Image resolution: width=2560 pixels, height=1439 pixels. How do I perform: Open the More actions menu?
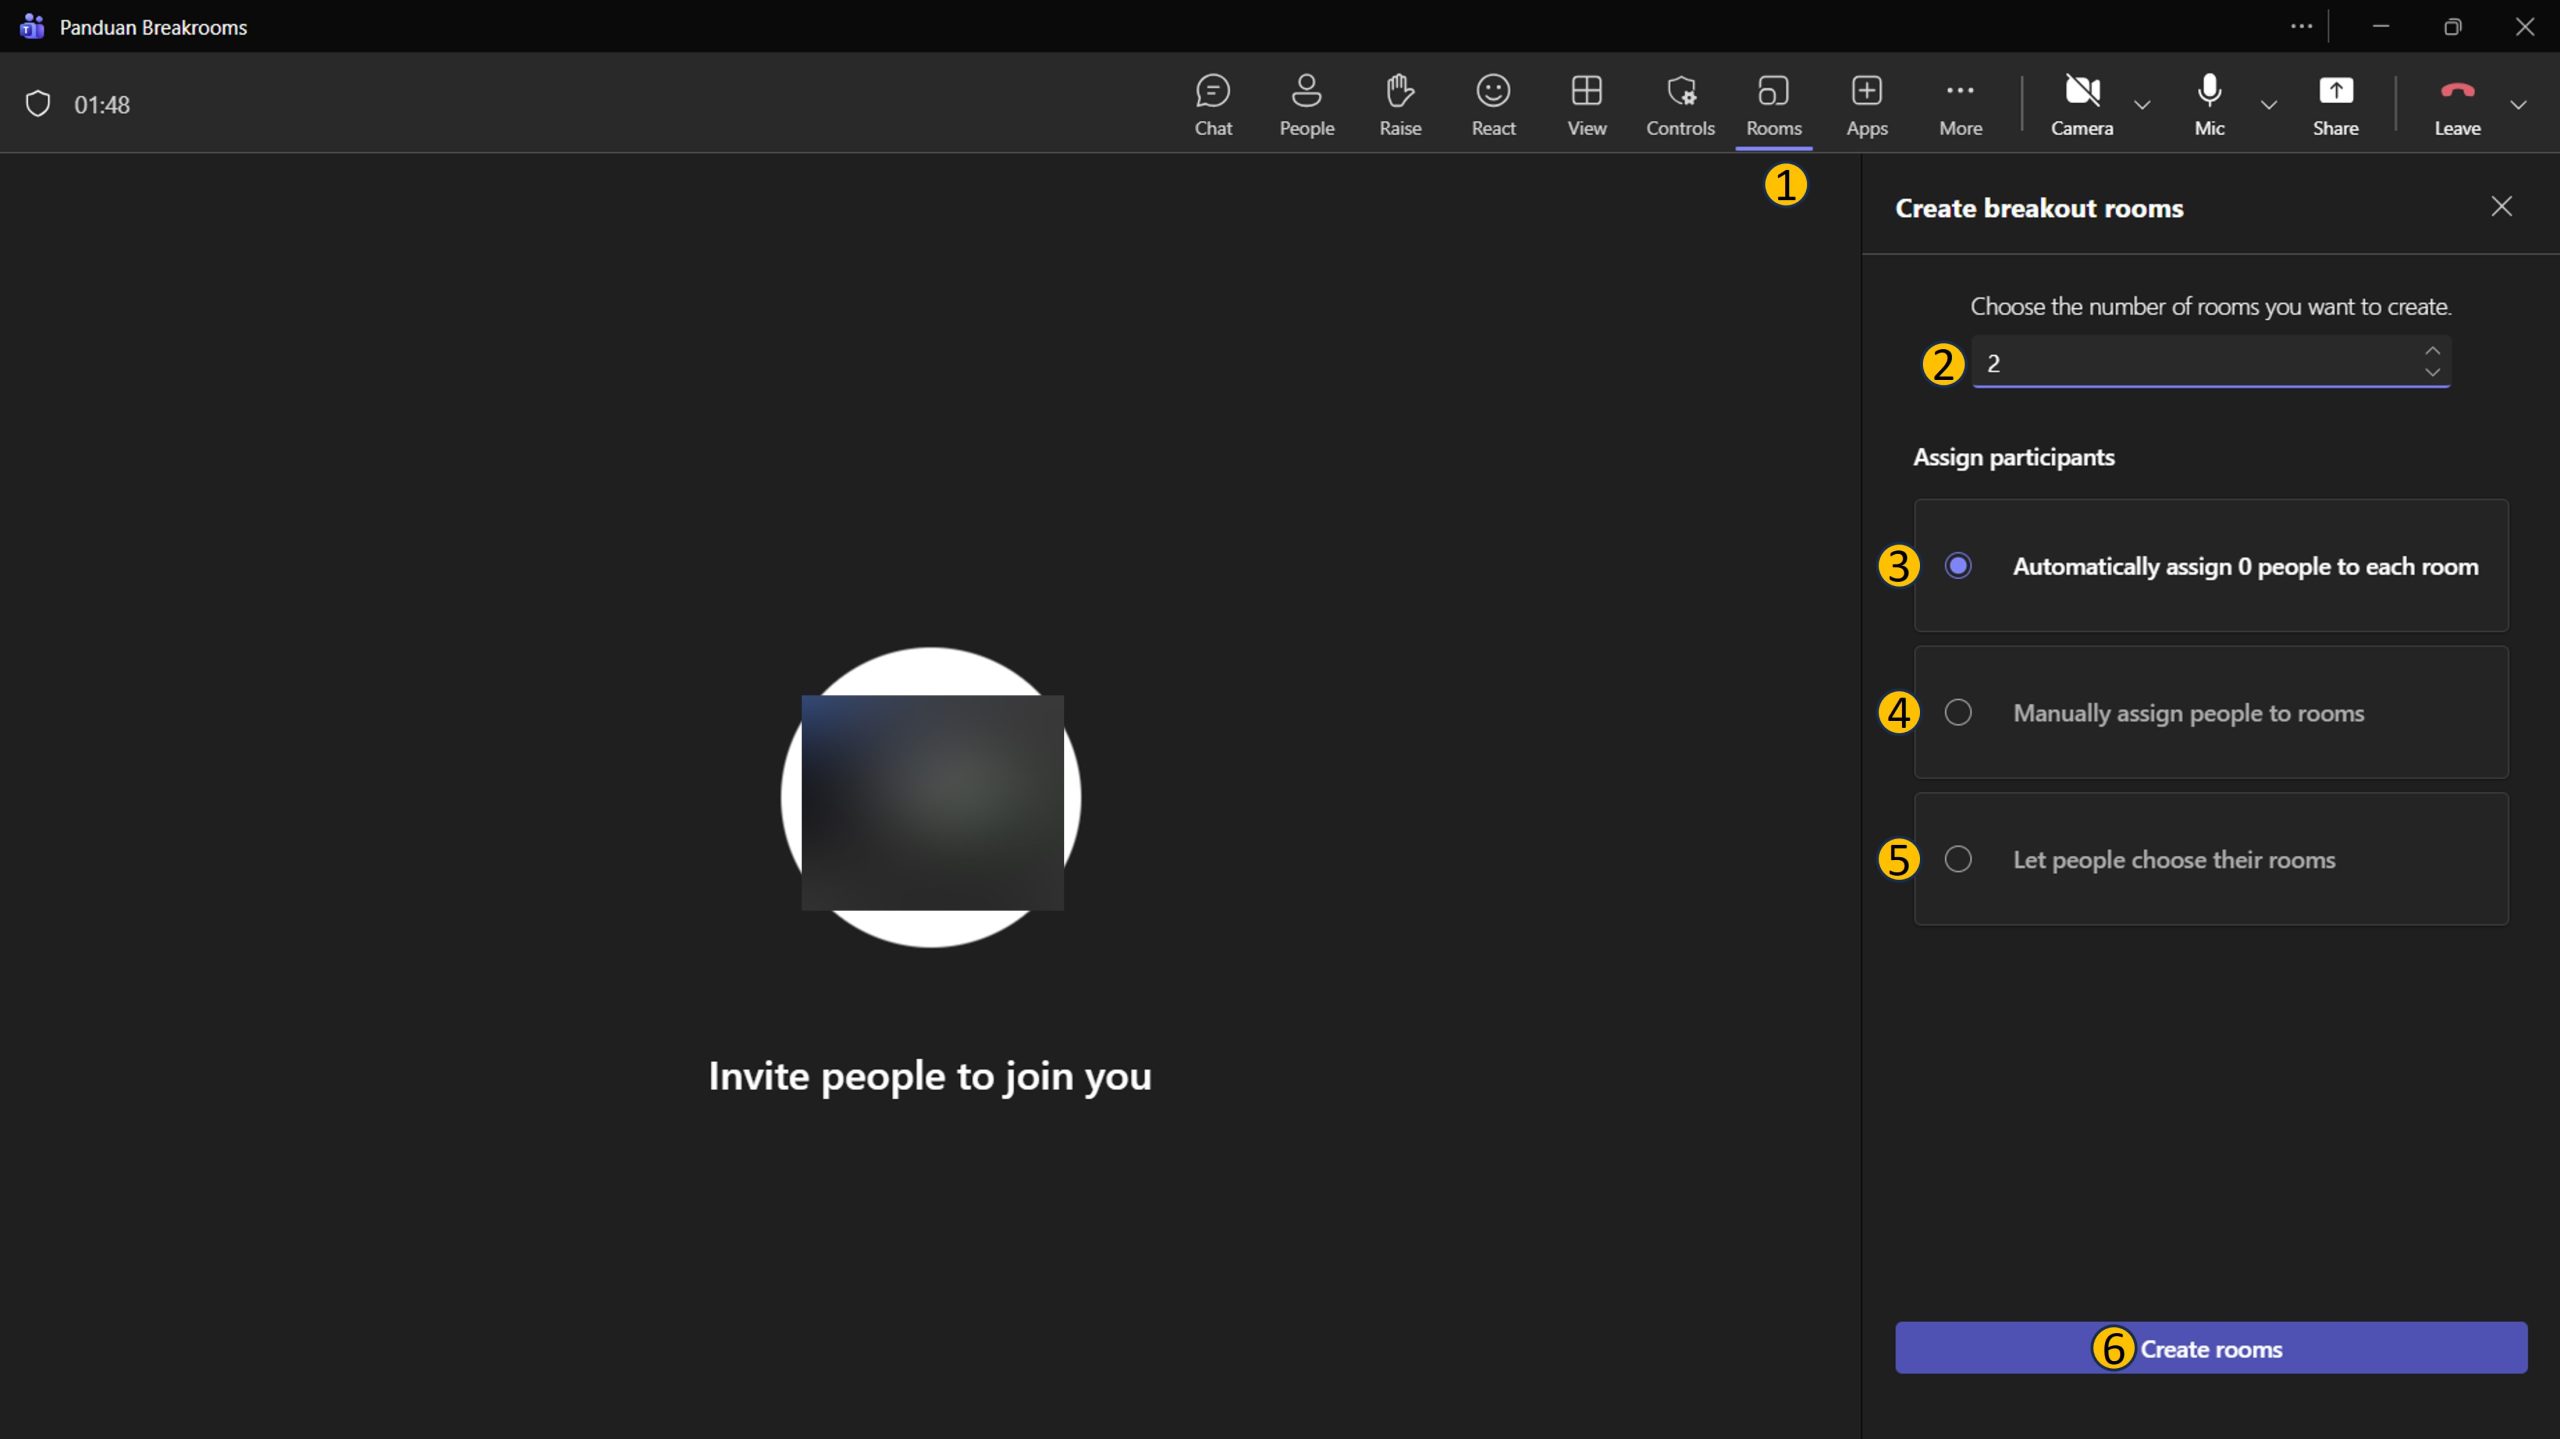1960,104
